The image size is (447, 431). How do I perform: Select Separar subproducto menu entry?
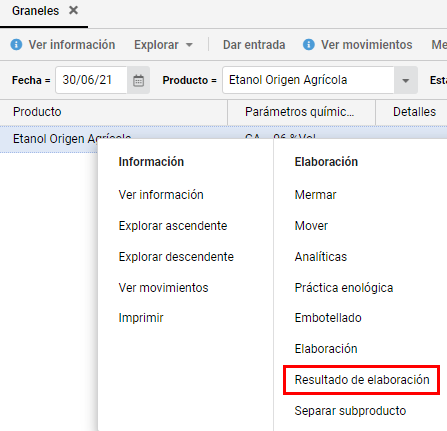(x=350, y=411)
